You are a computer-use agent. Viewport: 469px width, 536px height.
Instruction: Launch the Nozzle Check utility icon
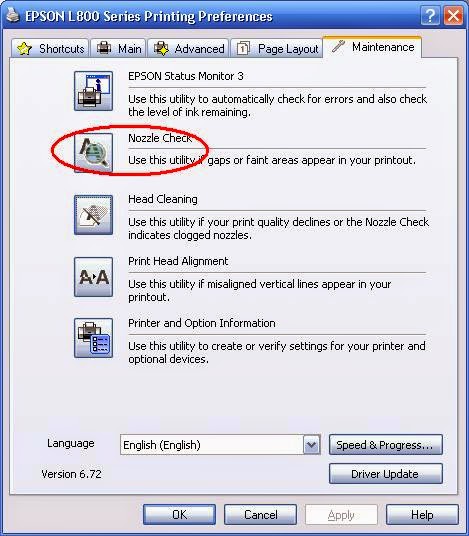(93, 152)
